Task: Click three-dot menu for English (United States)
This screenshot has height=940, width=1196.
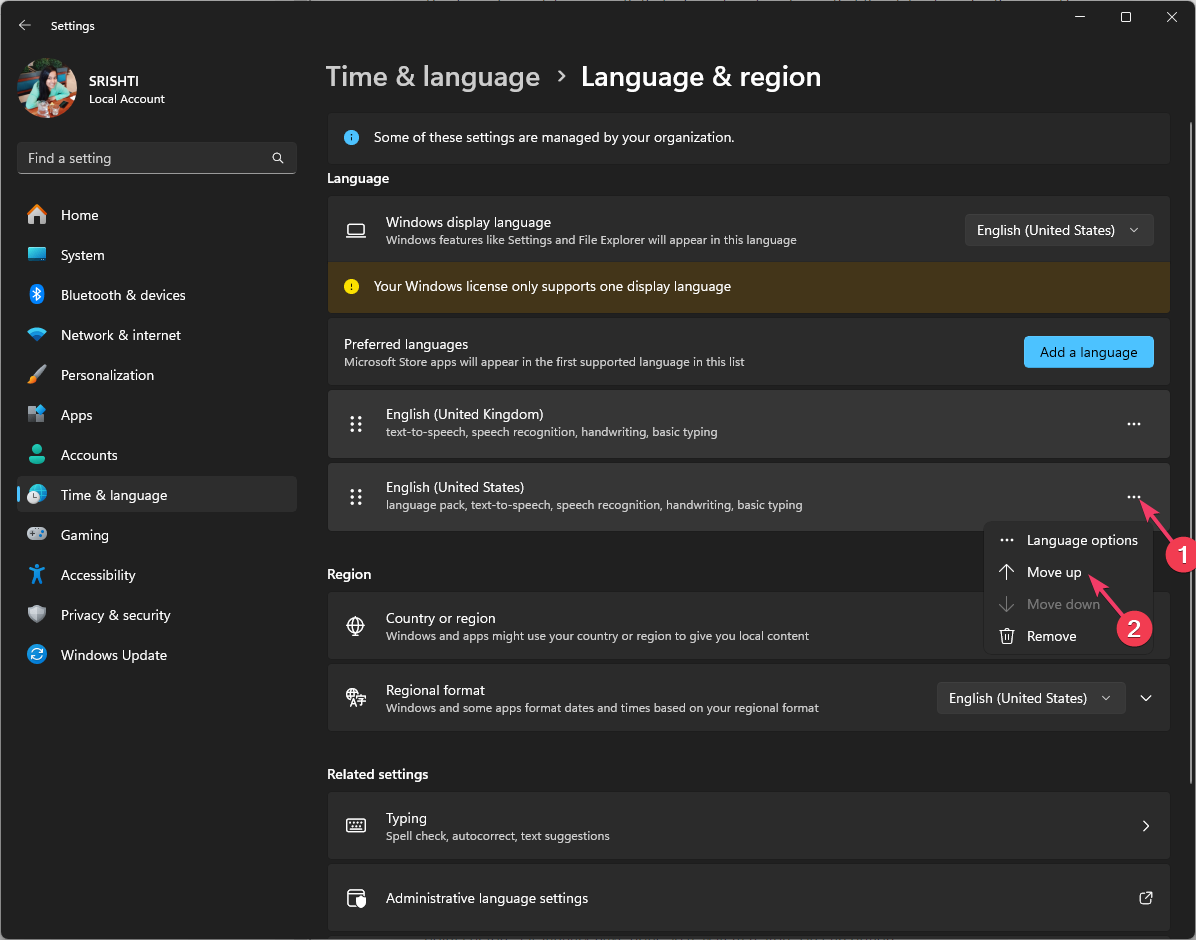Action: pyautogui.click(x=1133, y=497)
